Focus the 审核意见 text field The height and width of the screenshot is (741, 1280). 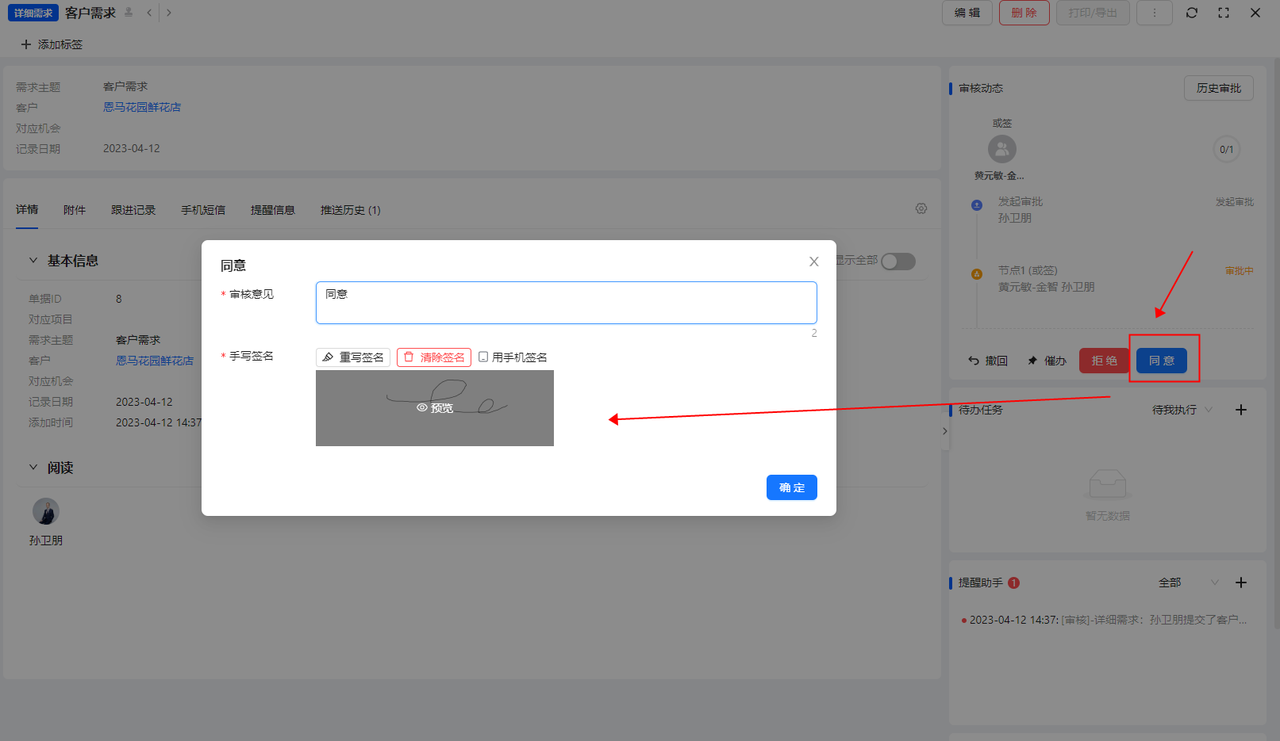point(566,302)
